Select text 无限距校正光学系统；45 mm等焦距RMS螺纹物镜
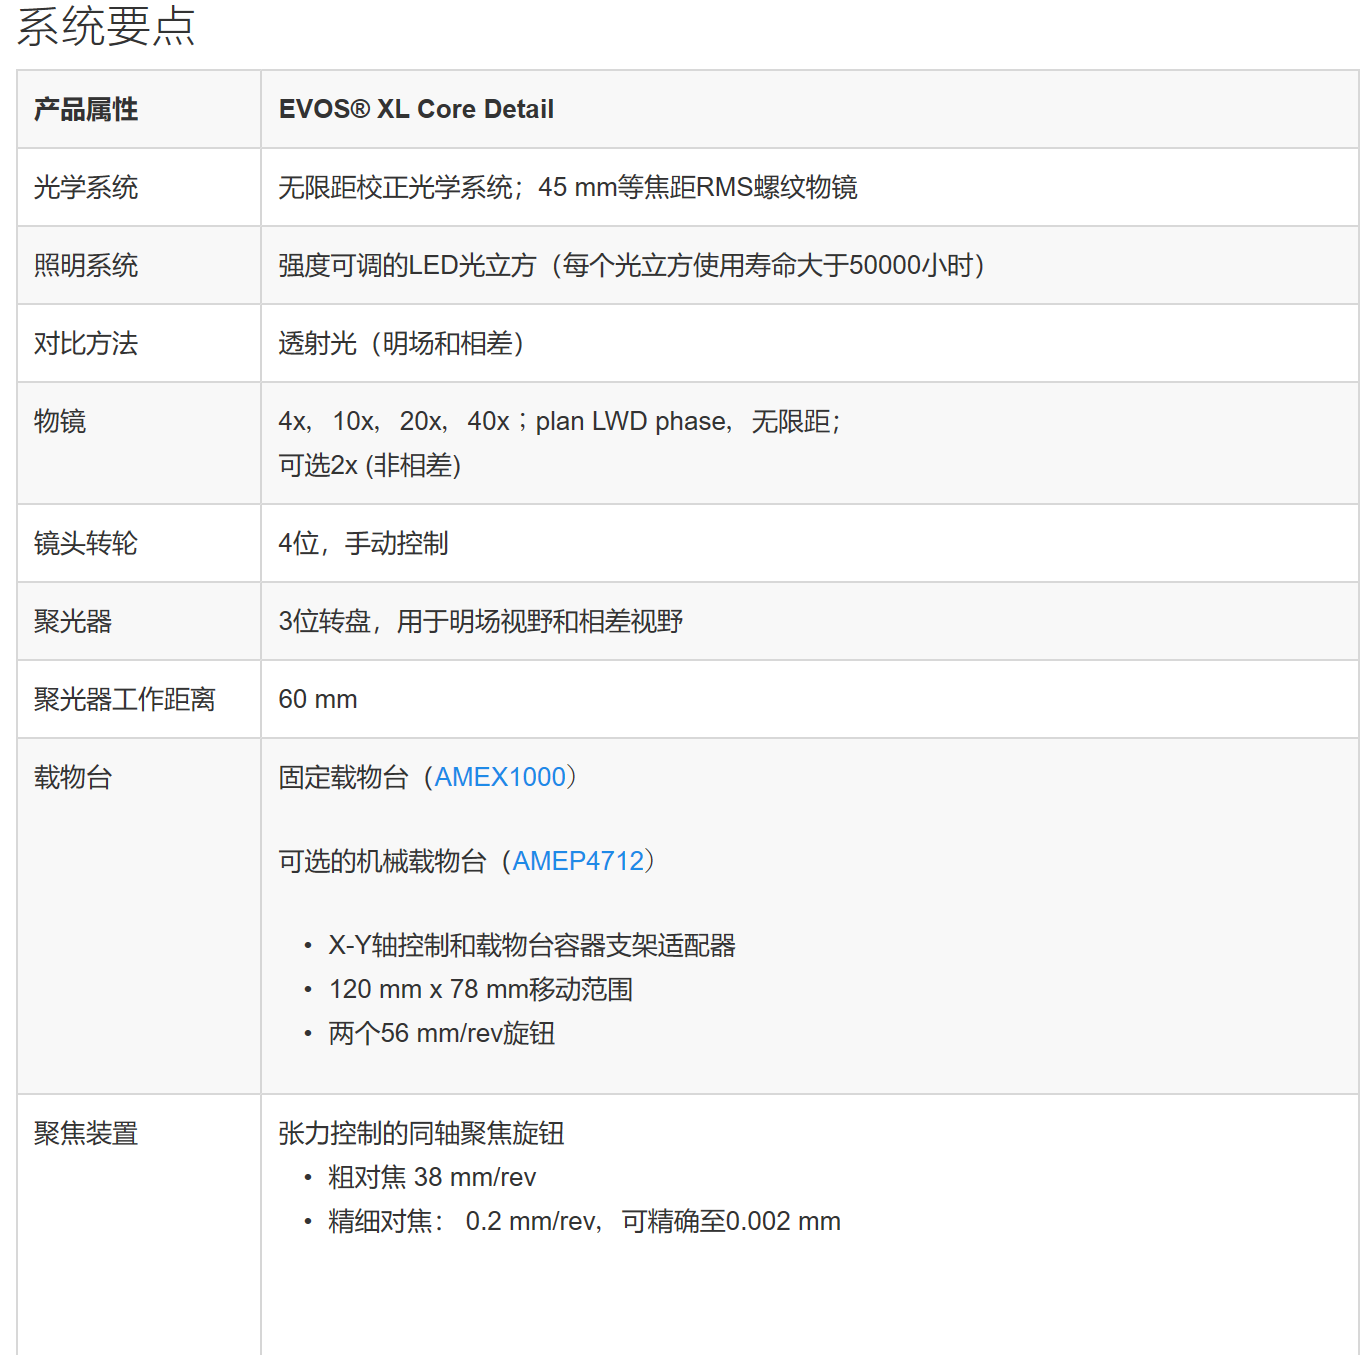The height and width of the screenshot is (1355, 1366). click(x=568, y=187)
